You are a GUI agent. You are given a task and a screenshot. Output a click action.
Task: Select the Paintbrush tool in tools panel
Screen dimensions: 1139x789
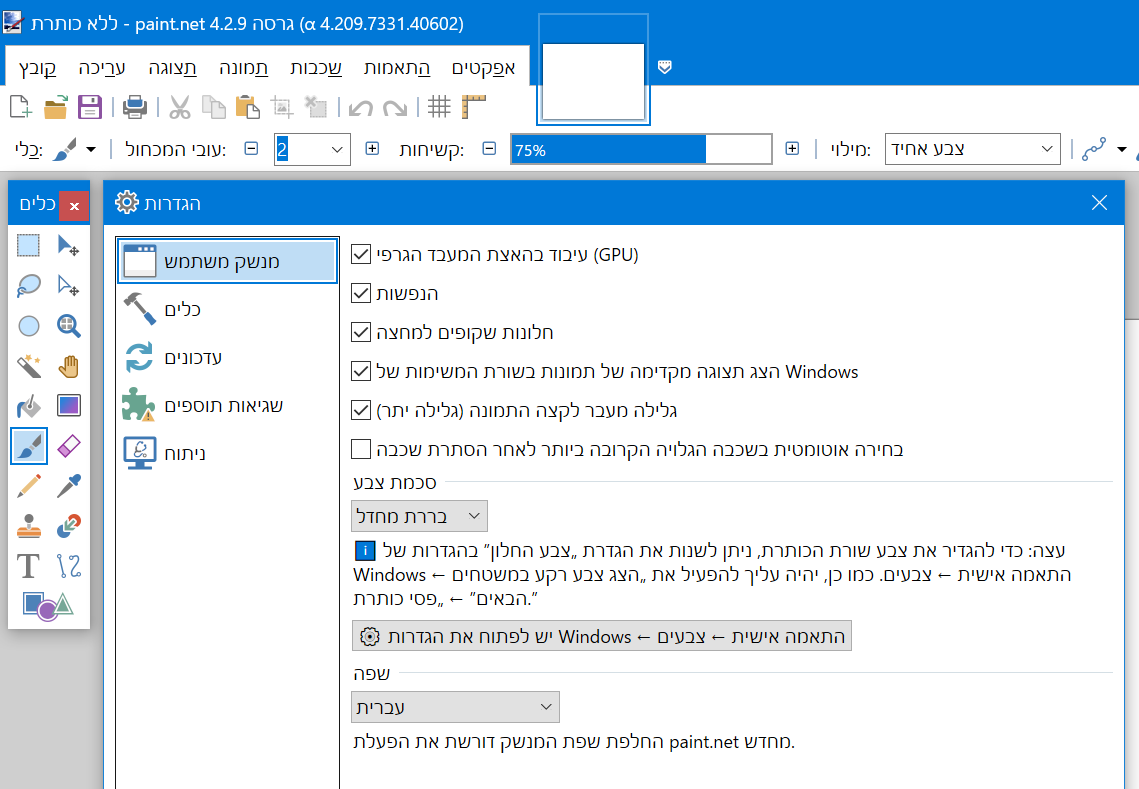[x=28, y=445]
